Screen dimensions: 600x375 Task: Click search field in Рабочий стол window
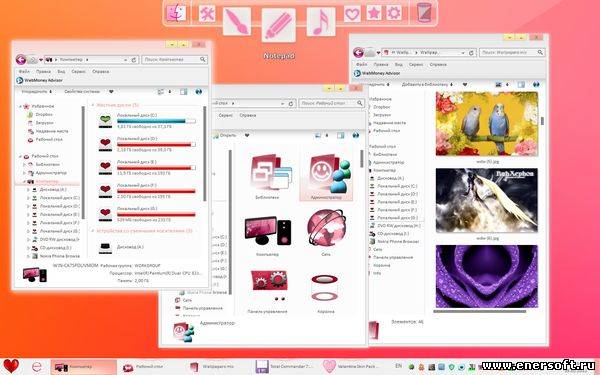pyautogui.click(x=331, y=103)
